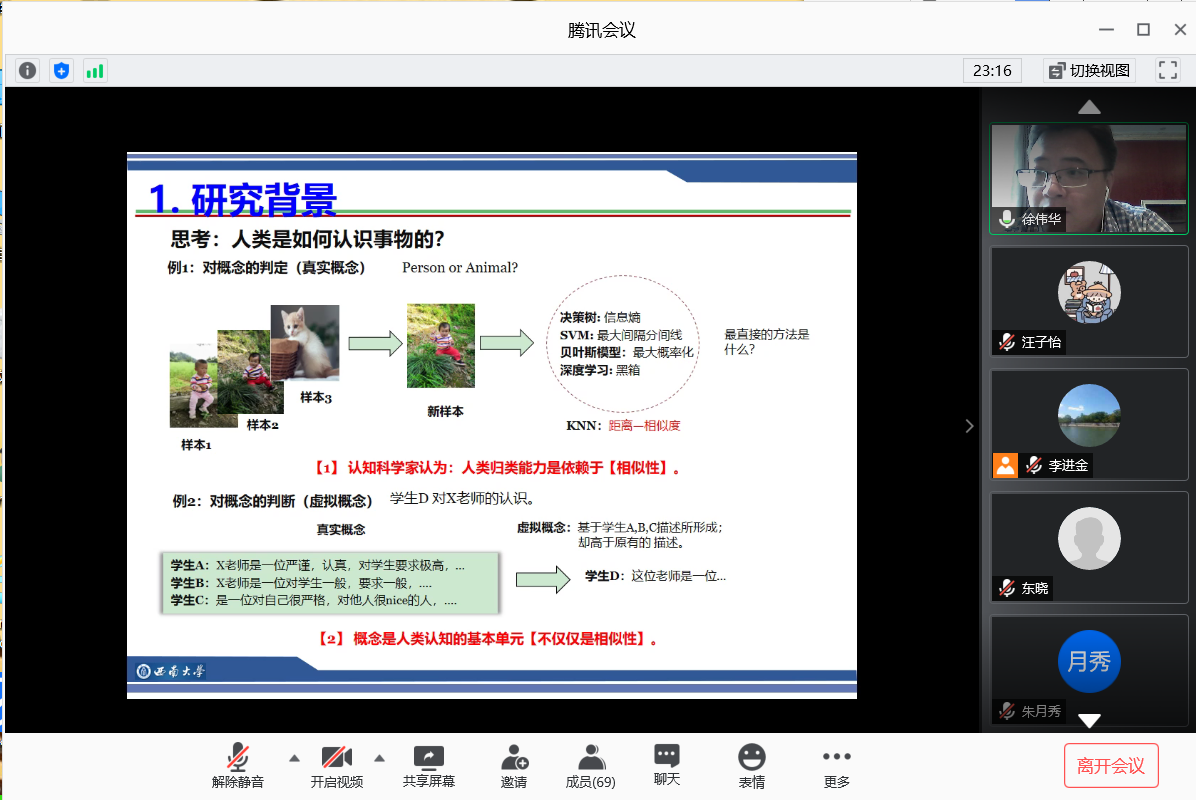
Task: Leave the meeting
Action: coord(1110,766)
